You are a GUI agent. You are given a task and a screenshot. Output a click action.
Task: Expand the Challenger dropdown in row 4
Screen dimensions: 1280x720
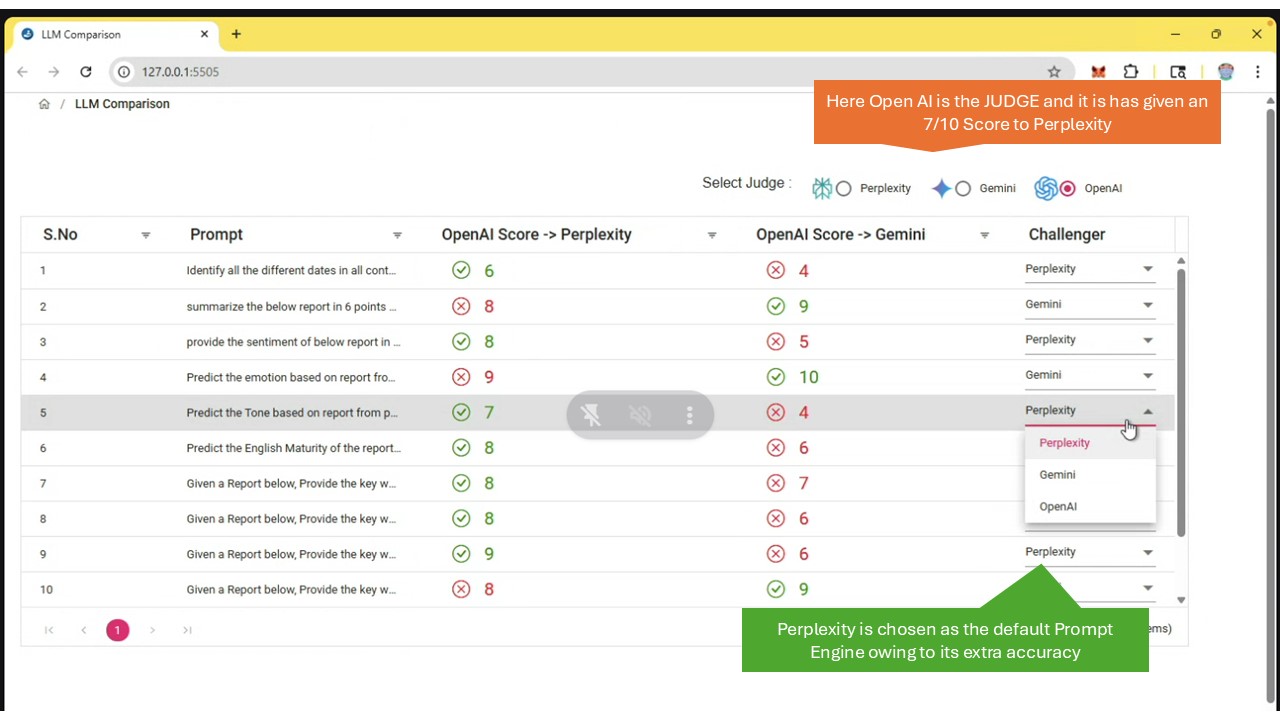pyautogui.click(x=1148, y=376)
